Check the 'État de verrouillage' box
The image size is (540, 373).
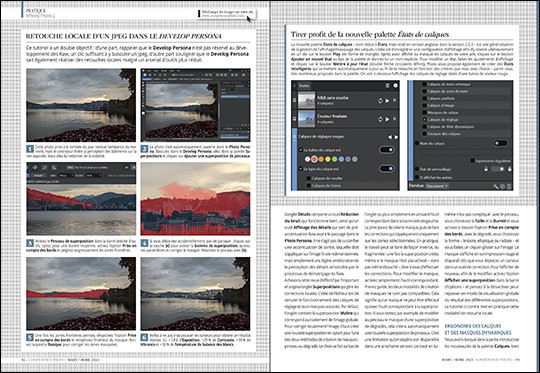[x=417, y=169]
